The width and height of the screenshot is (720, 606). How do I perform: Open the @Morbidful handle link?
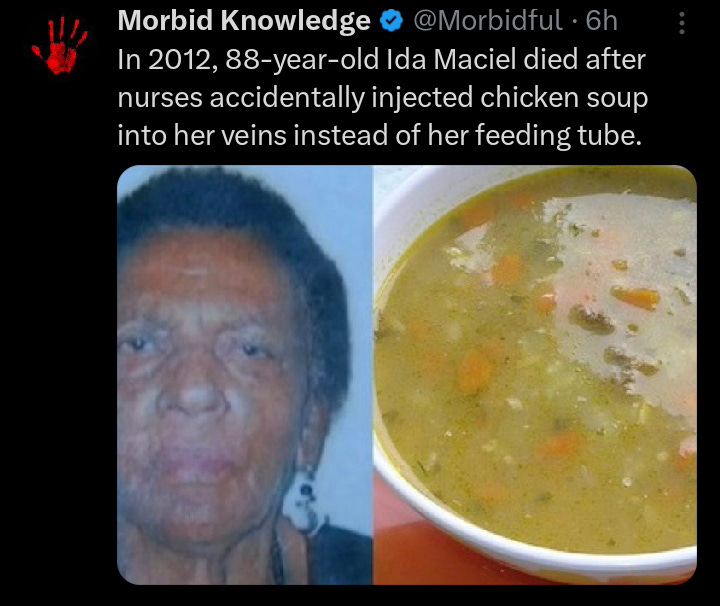pos(488,21)
